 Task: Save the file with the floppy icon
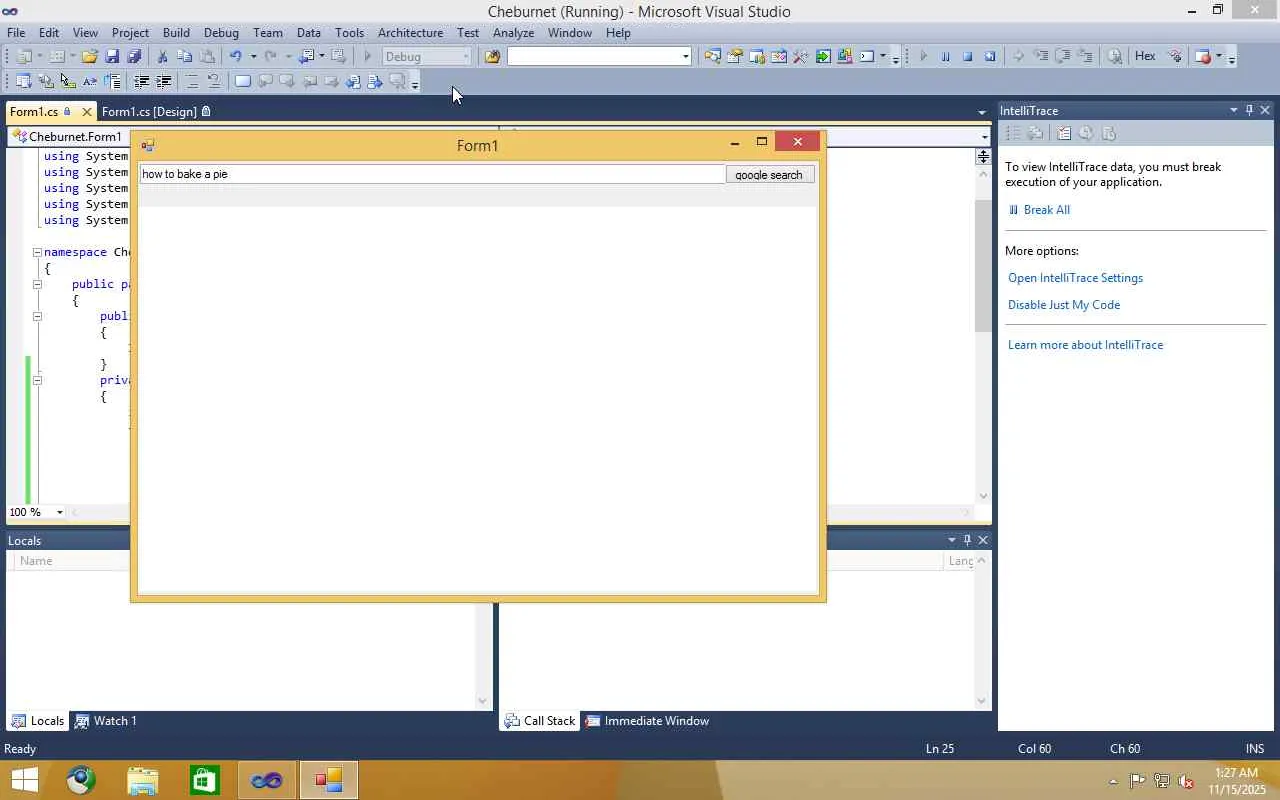(x=112, y=57)
